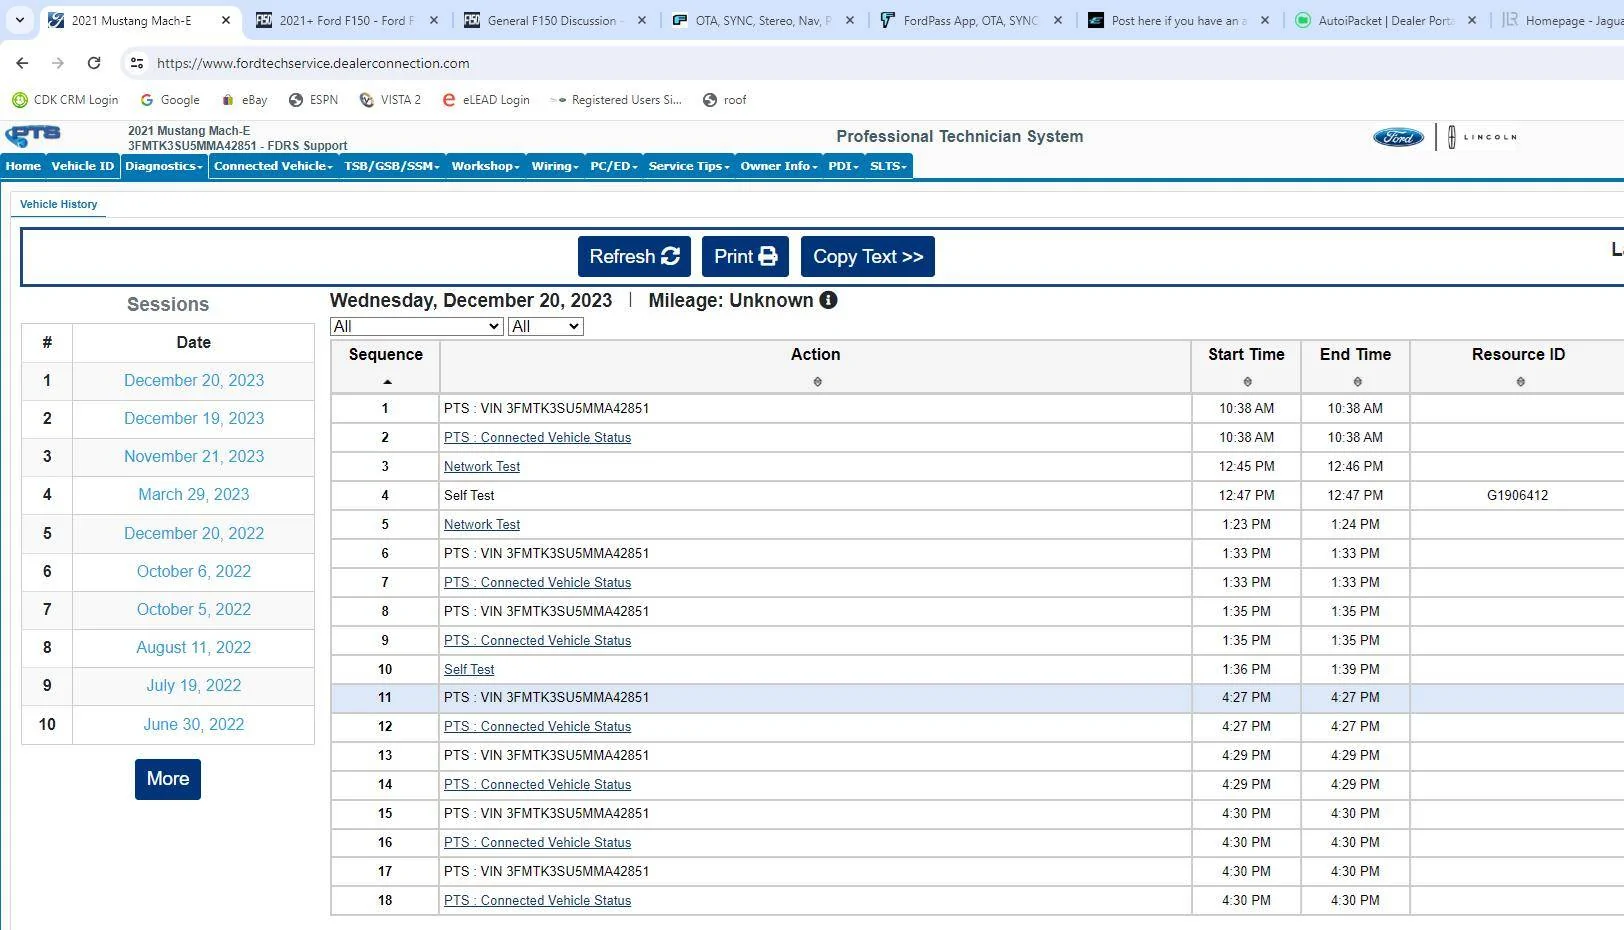Expand the Owner Info menu

(x=779, y=166)
